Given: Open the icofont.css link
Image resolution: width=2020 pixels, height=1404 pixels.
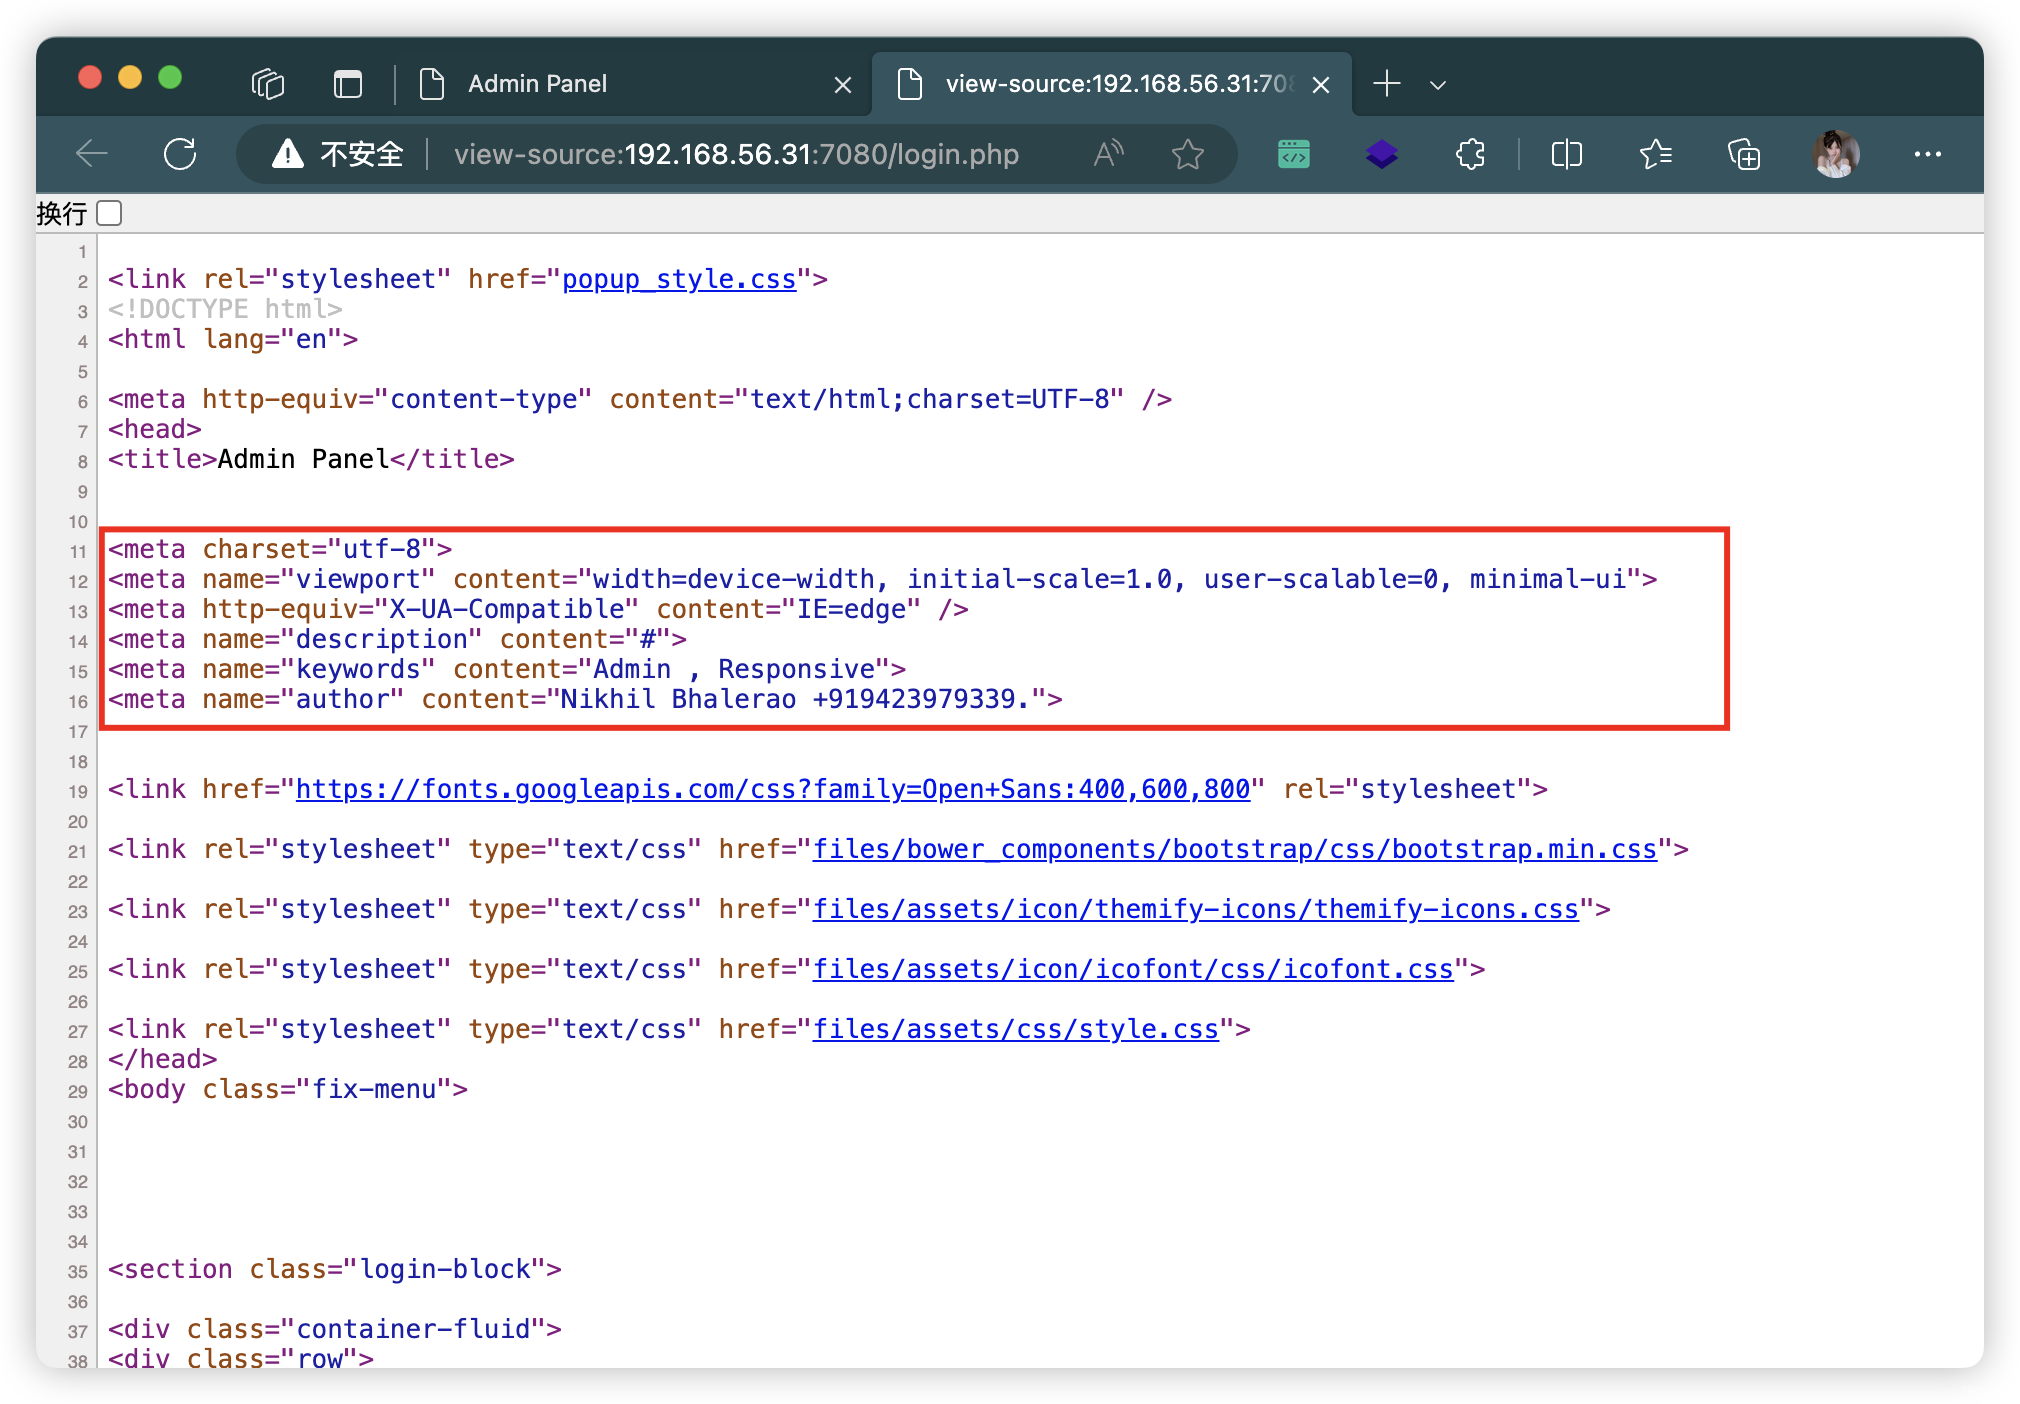Looking at the screenshot, I should click(1133, 969).
